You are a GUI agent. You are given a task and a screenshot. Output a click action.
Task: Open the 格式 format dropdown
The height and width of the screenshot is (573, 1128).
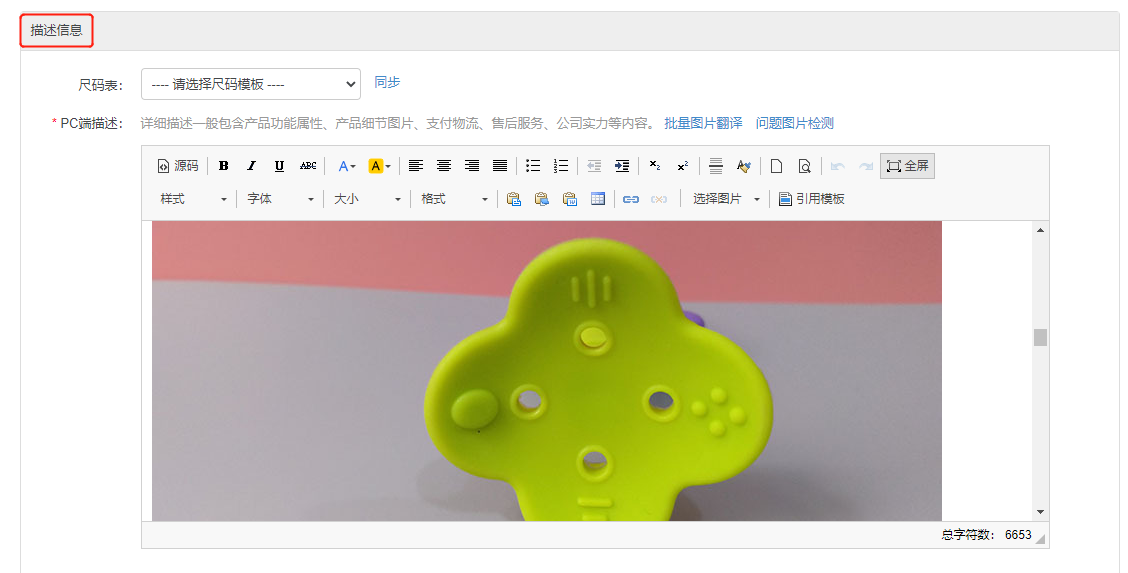pos(455,199)
